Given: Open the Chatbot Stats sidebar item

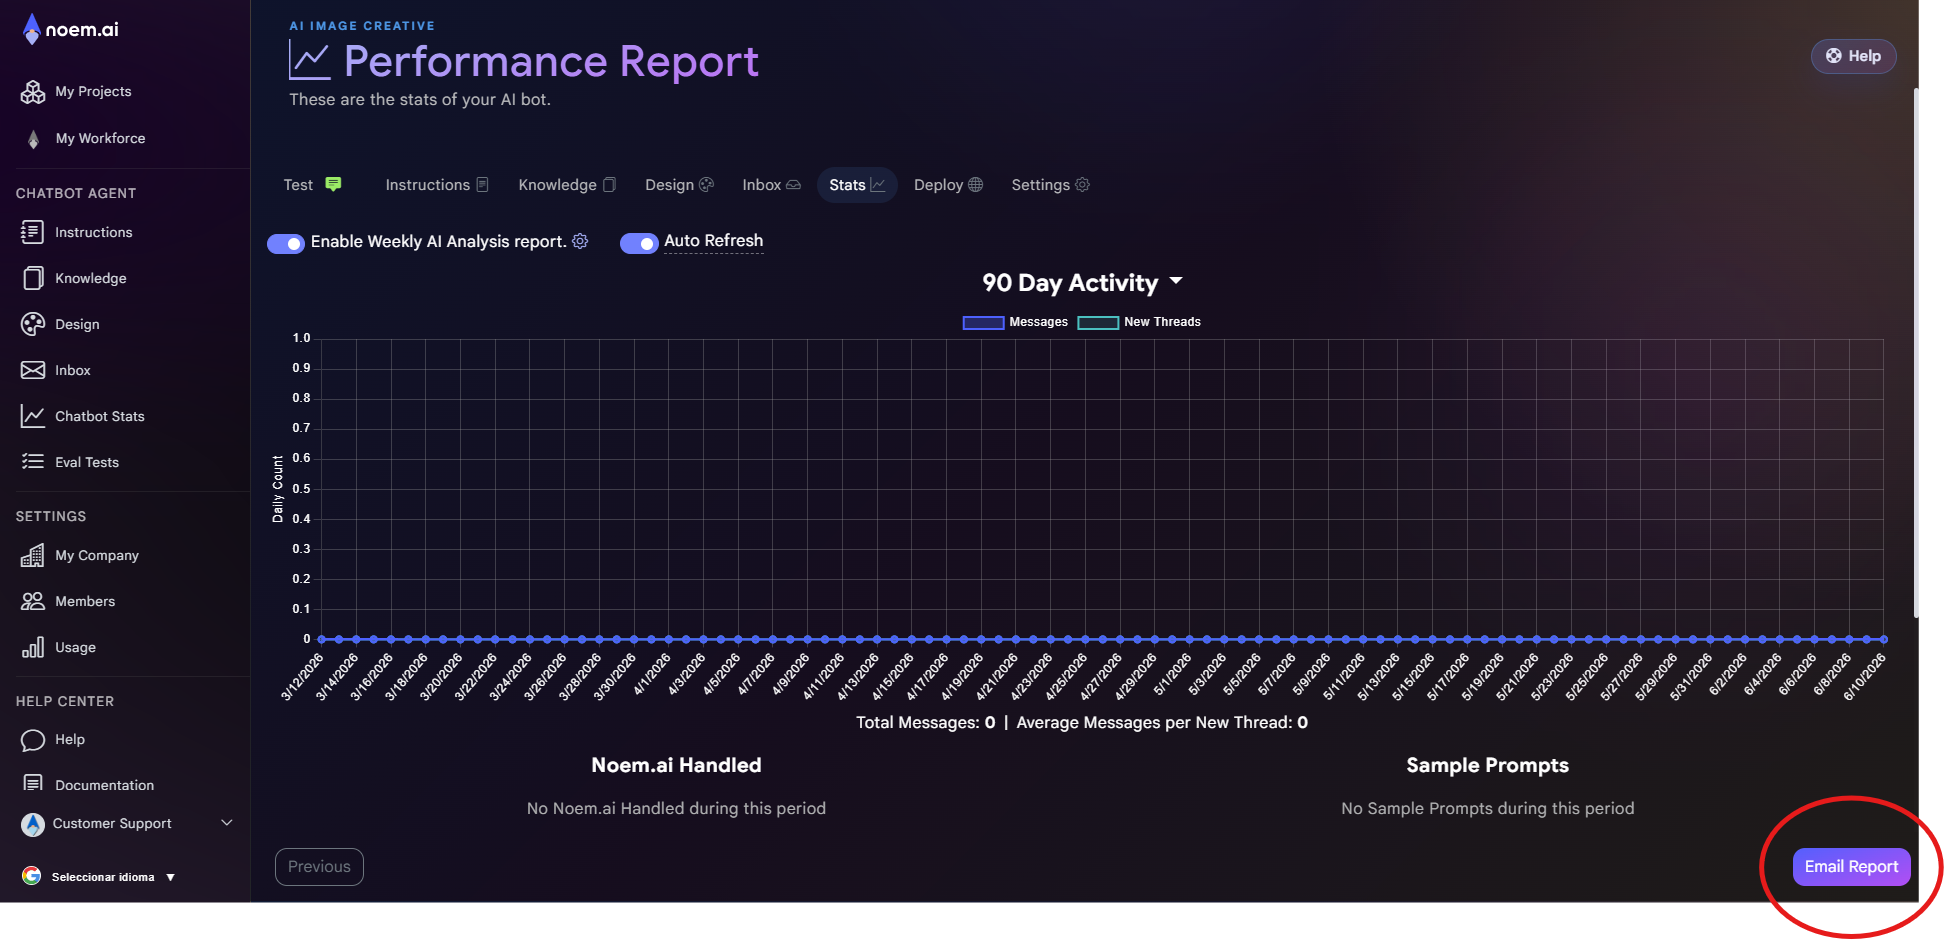Looking at the screenshot, I should point(83,416).
